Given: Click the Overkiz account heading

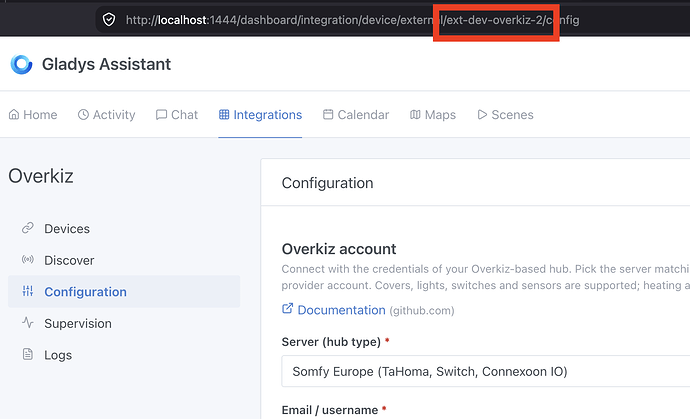Looking at the screenshot, I should (x=339, y=249).
